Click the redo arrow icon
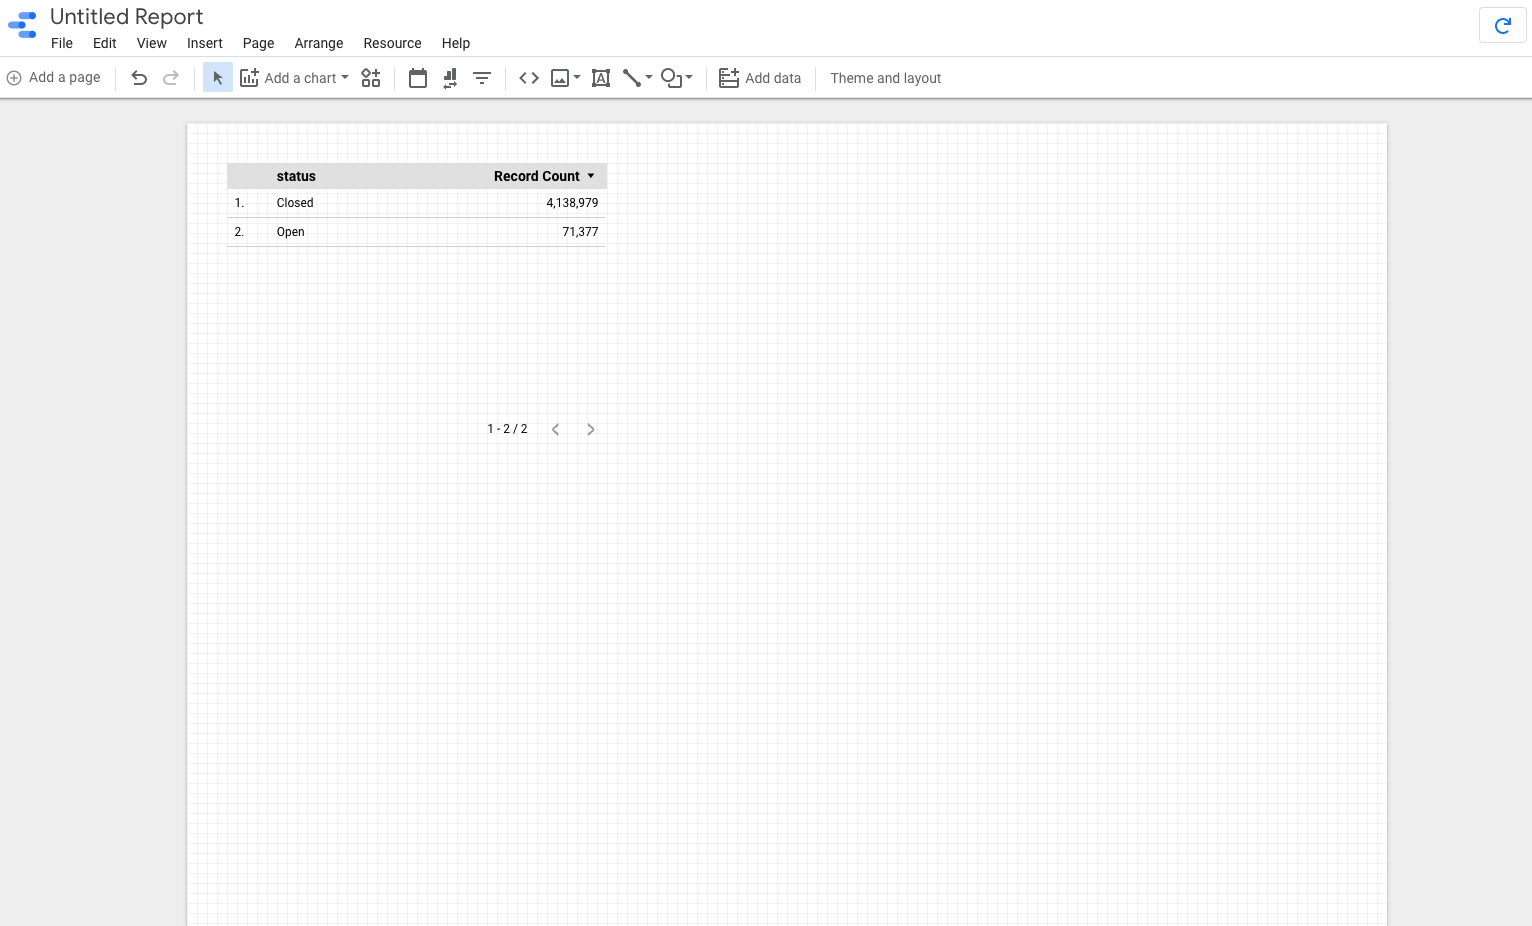 tap(171, 78)
